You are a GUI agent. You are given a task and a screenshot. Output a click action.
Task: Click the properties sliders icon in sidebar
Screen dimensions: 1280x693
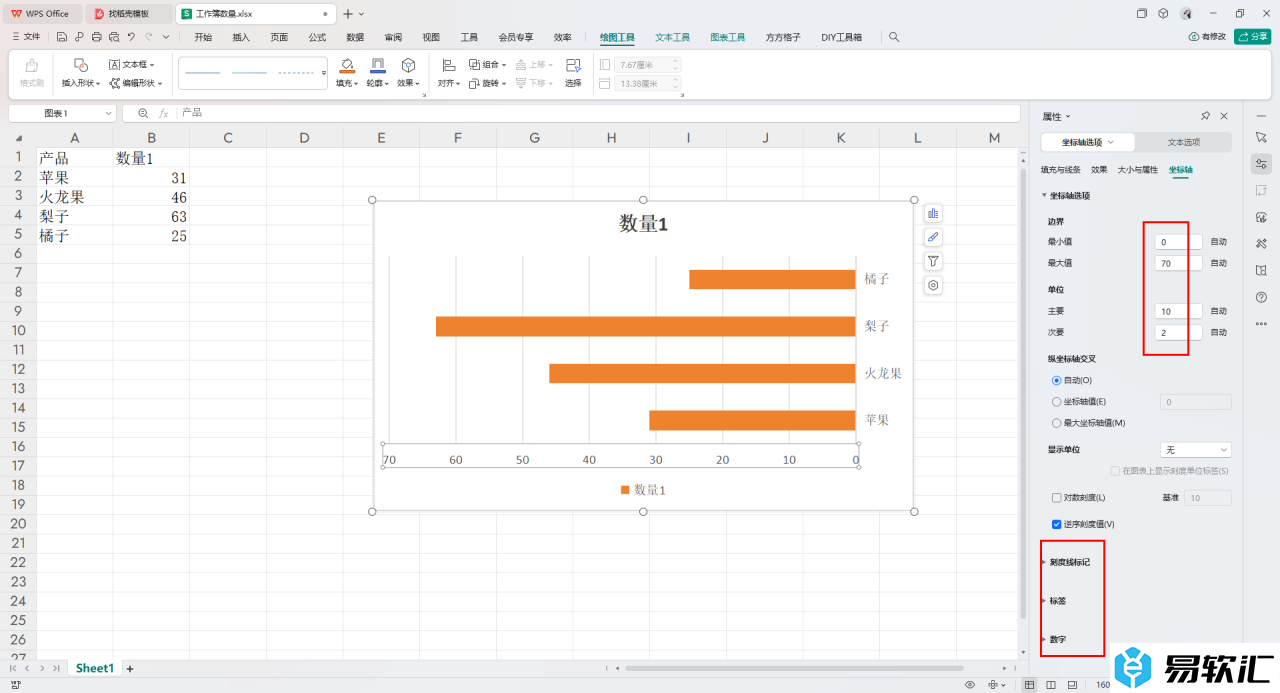[x=1260, y=163]
